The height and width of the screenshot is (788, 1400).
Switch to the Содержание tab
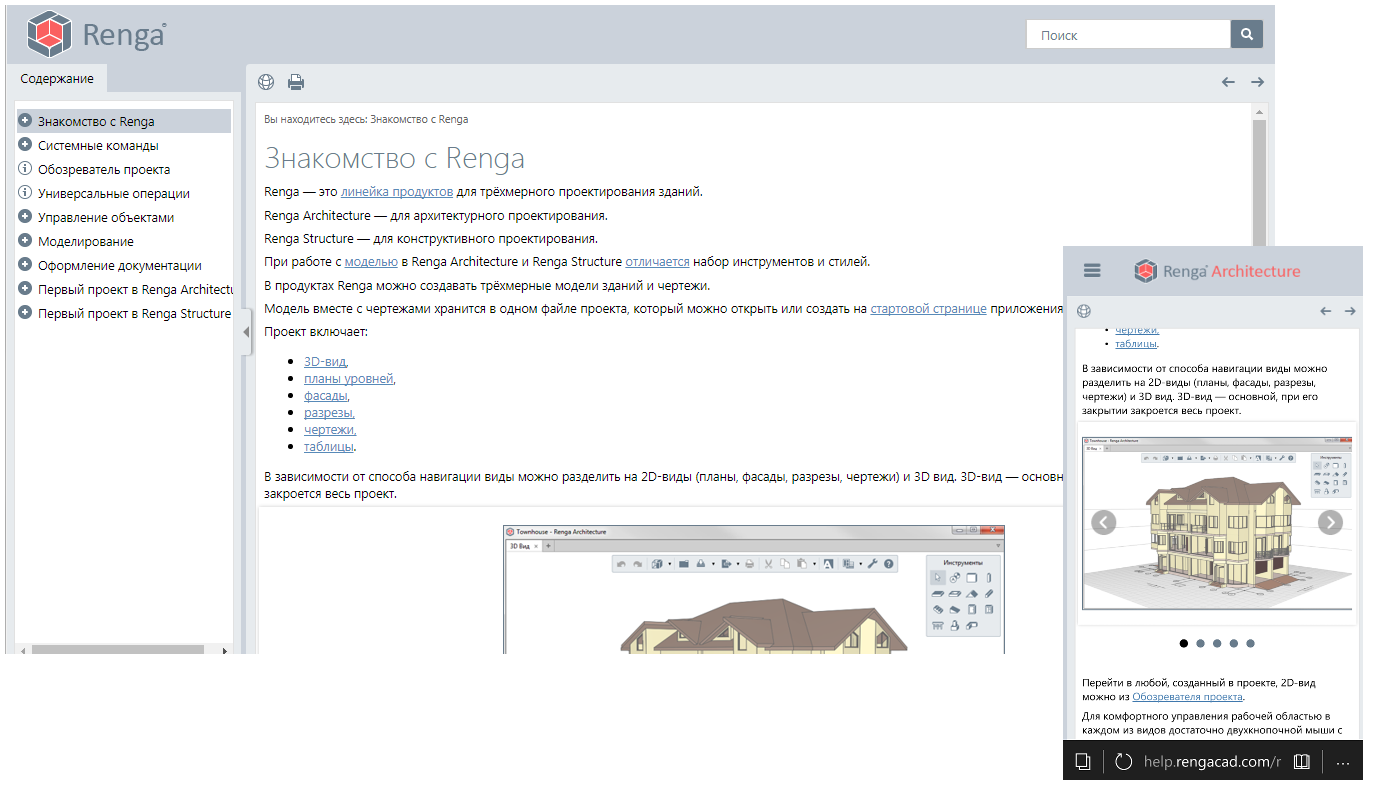tap(57, 79)
